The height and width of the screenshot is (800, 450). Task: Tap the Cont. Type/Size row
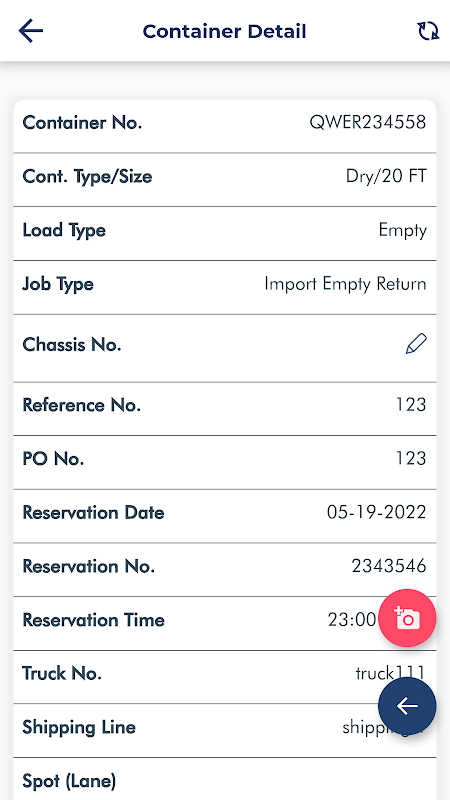point(225,180)
